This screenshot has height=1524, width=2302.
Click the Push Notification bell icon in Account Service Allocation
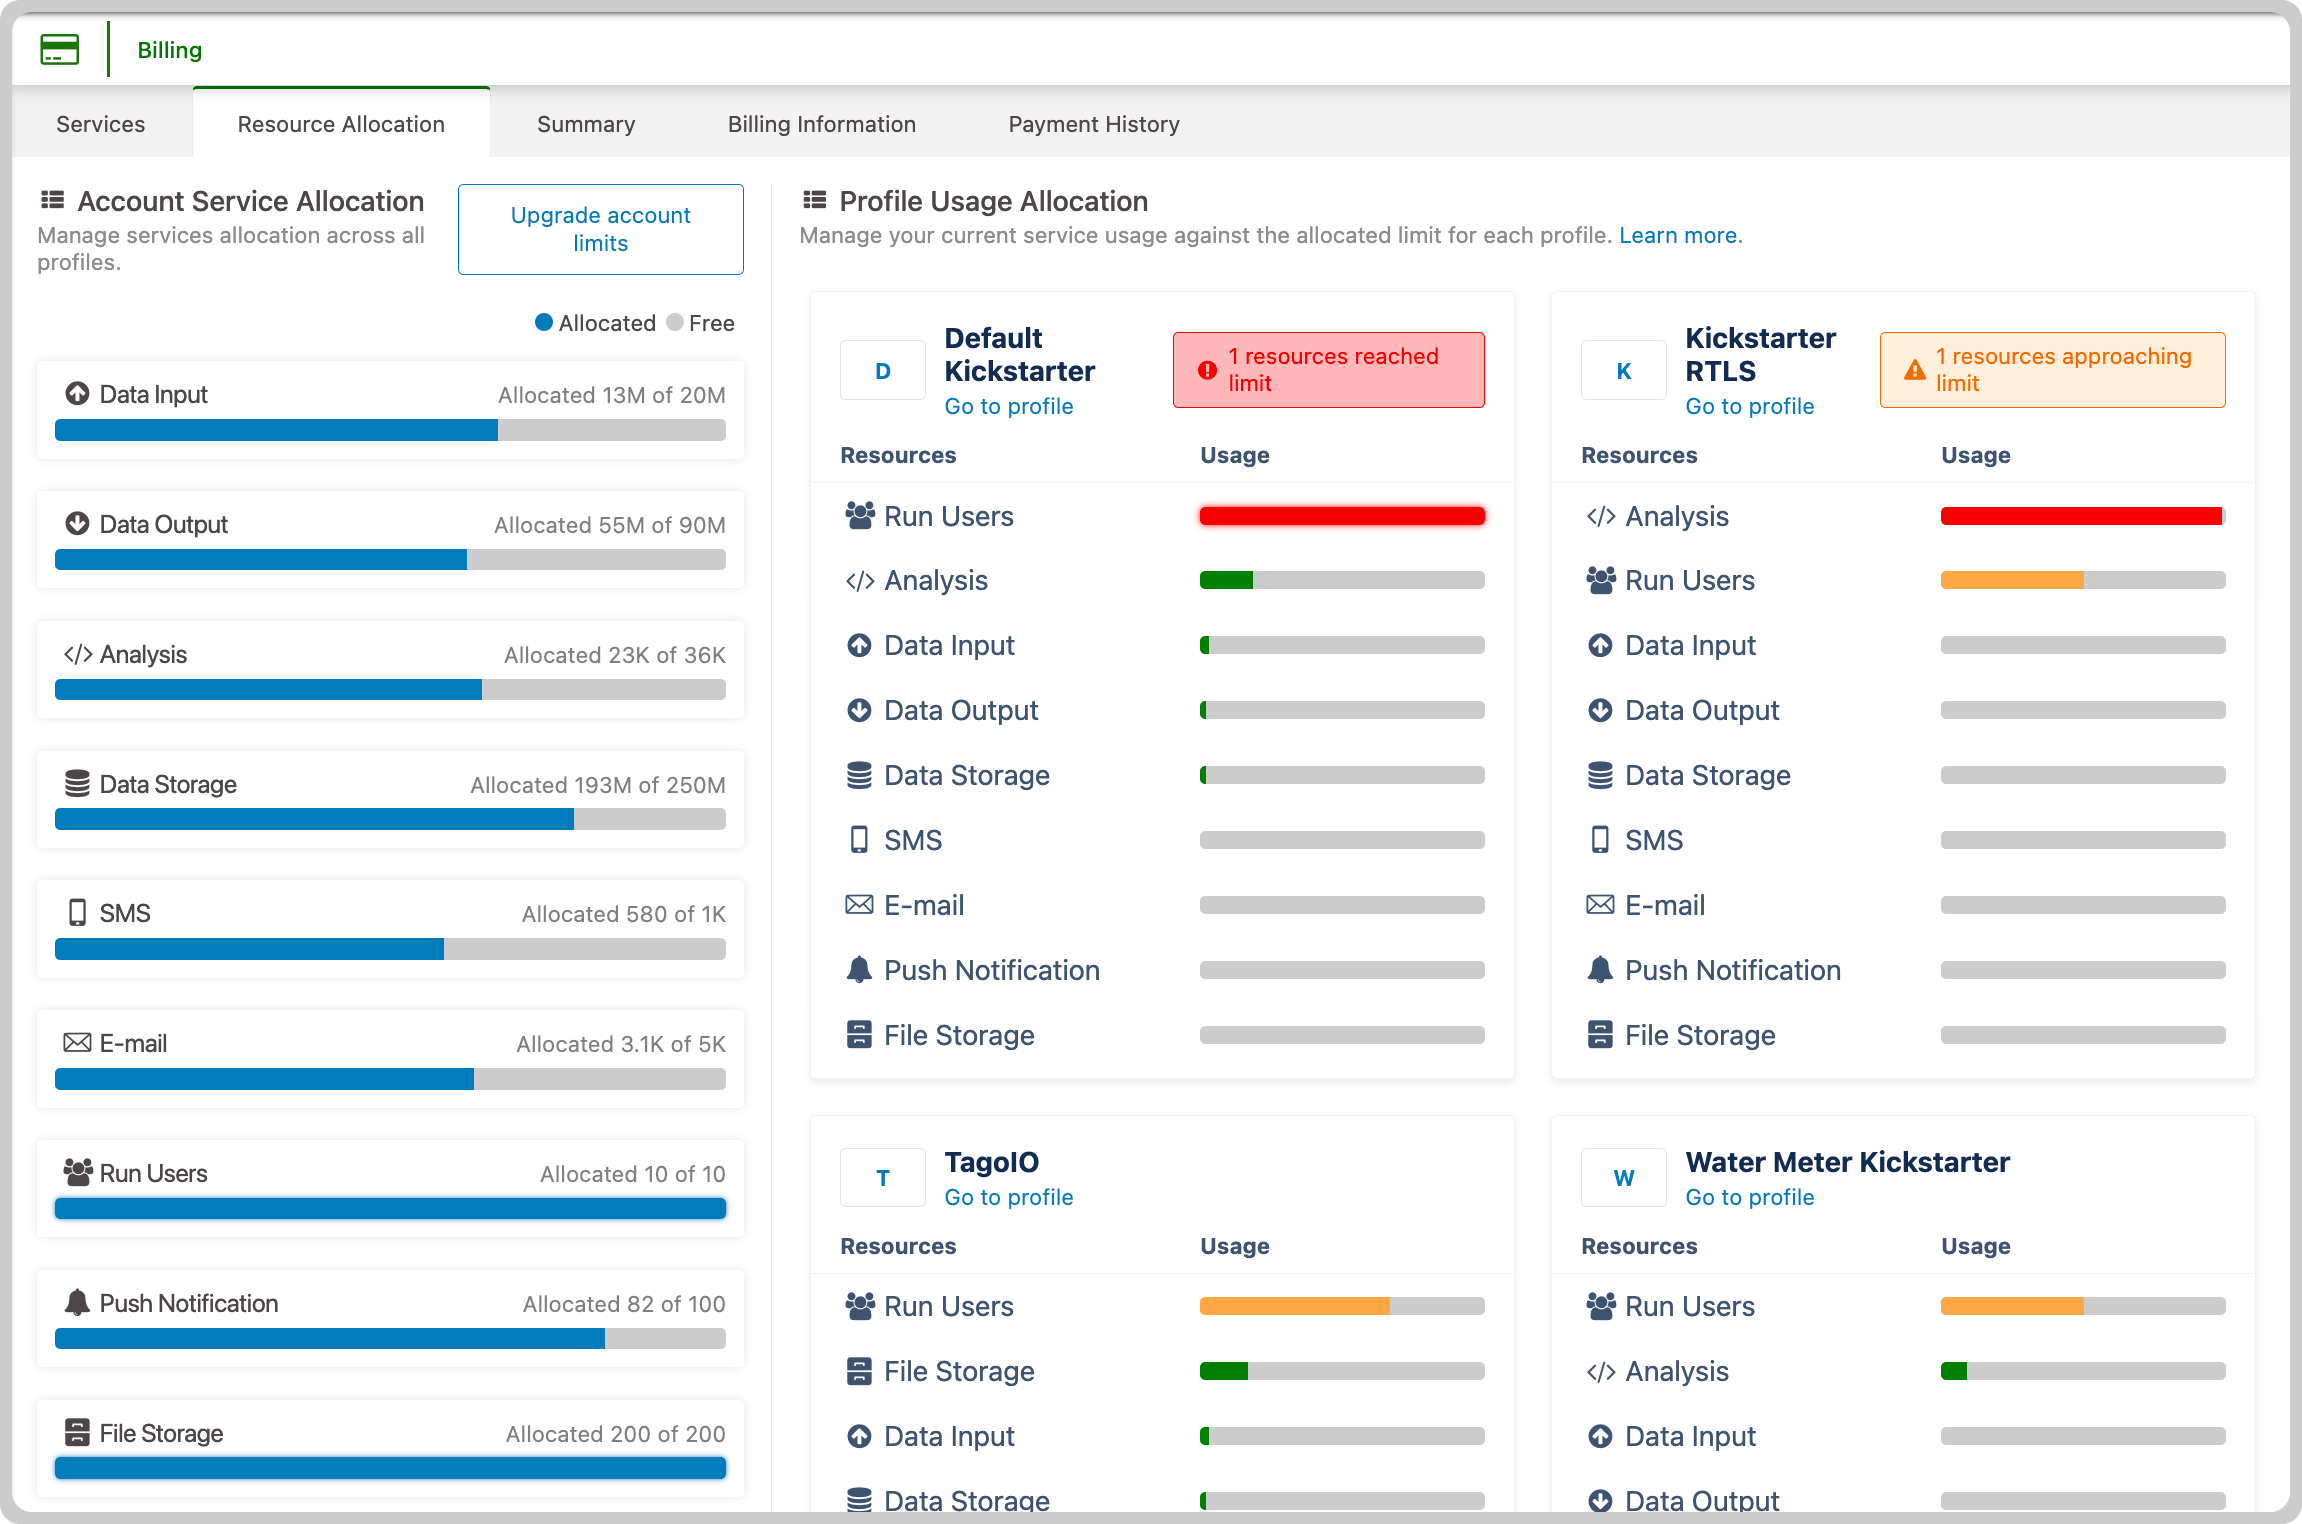point(77,1302)
